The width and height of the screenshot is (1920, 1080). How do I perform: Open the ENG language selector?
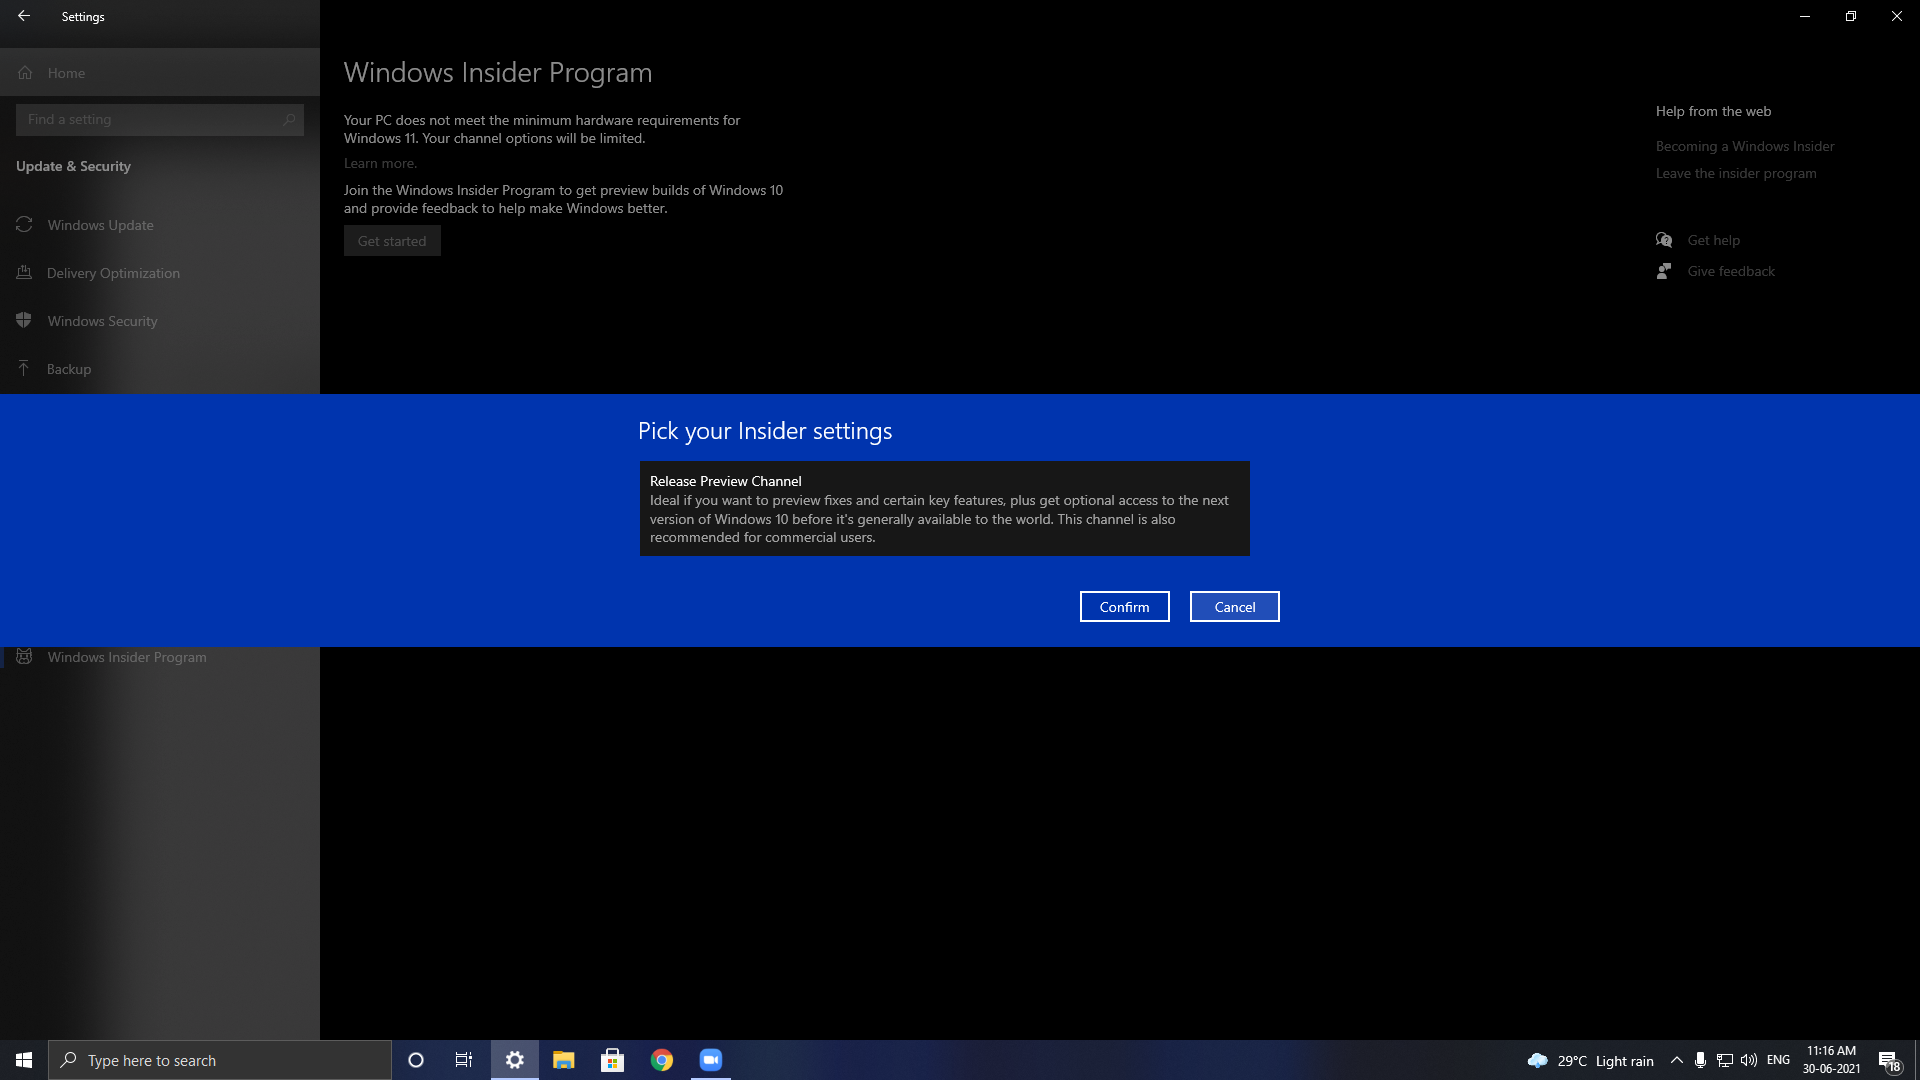coord(1778,1060)
